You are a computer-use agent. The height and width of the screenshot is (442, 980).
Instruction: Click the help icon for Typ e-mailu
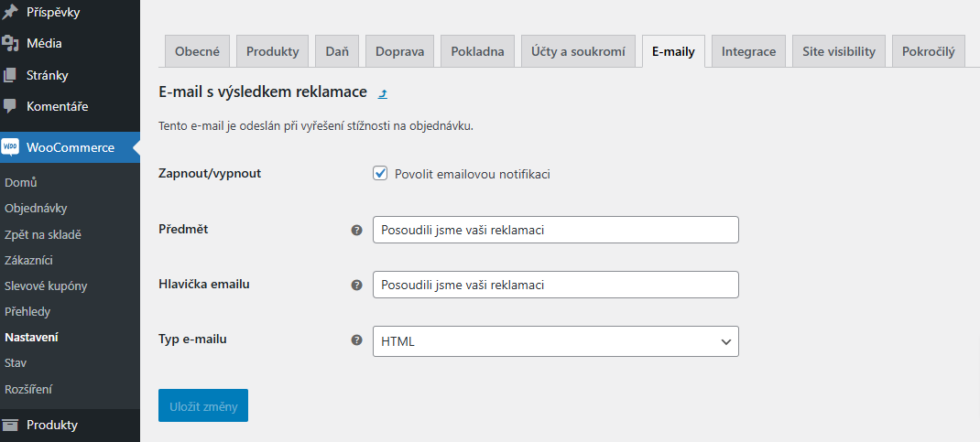coord(357,341)
